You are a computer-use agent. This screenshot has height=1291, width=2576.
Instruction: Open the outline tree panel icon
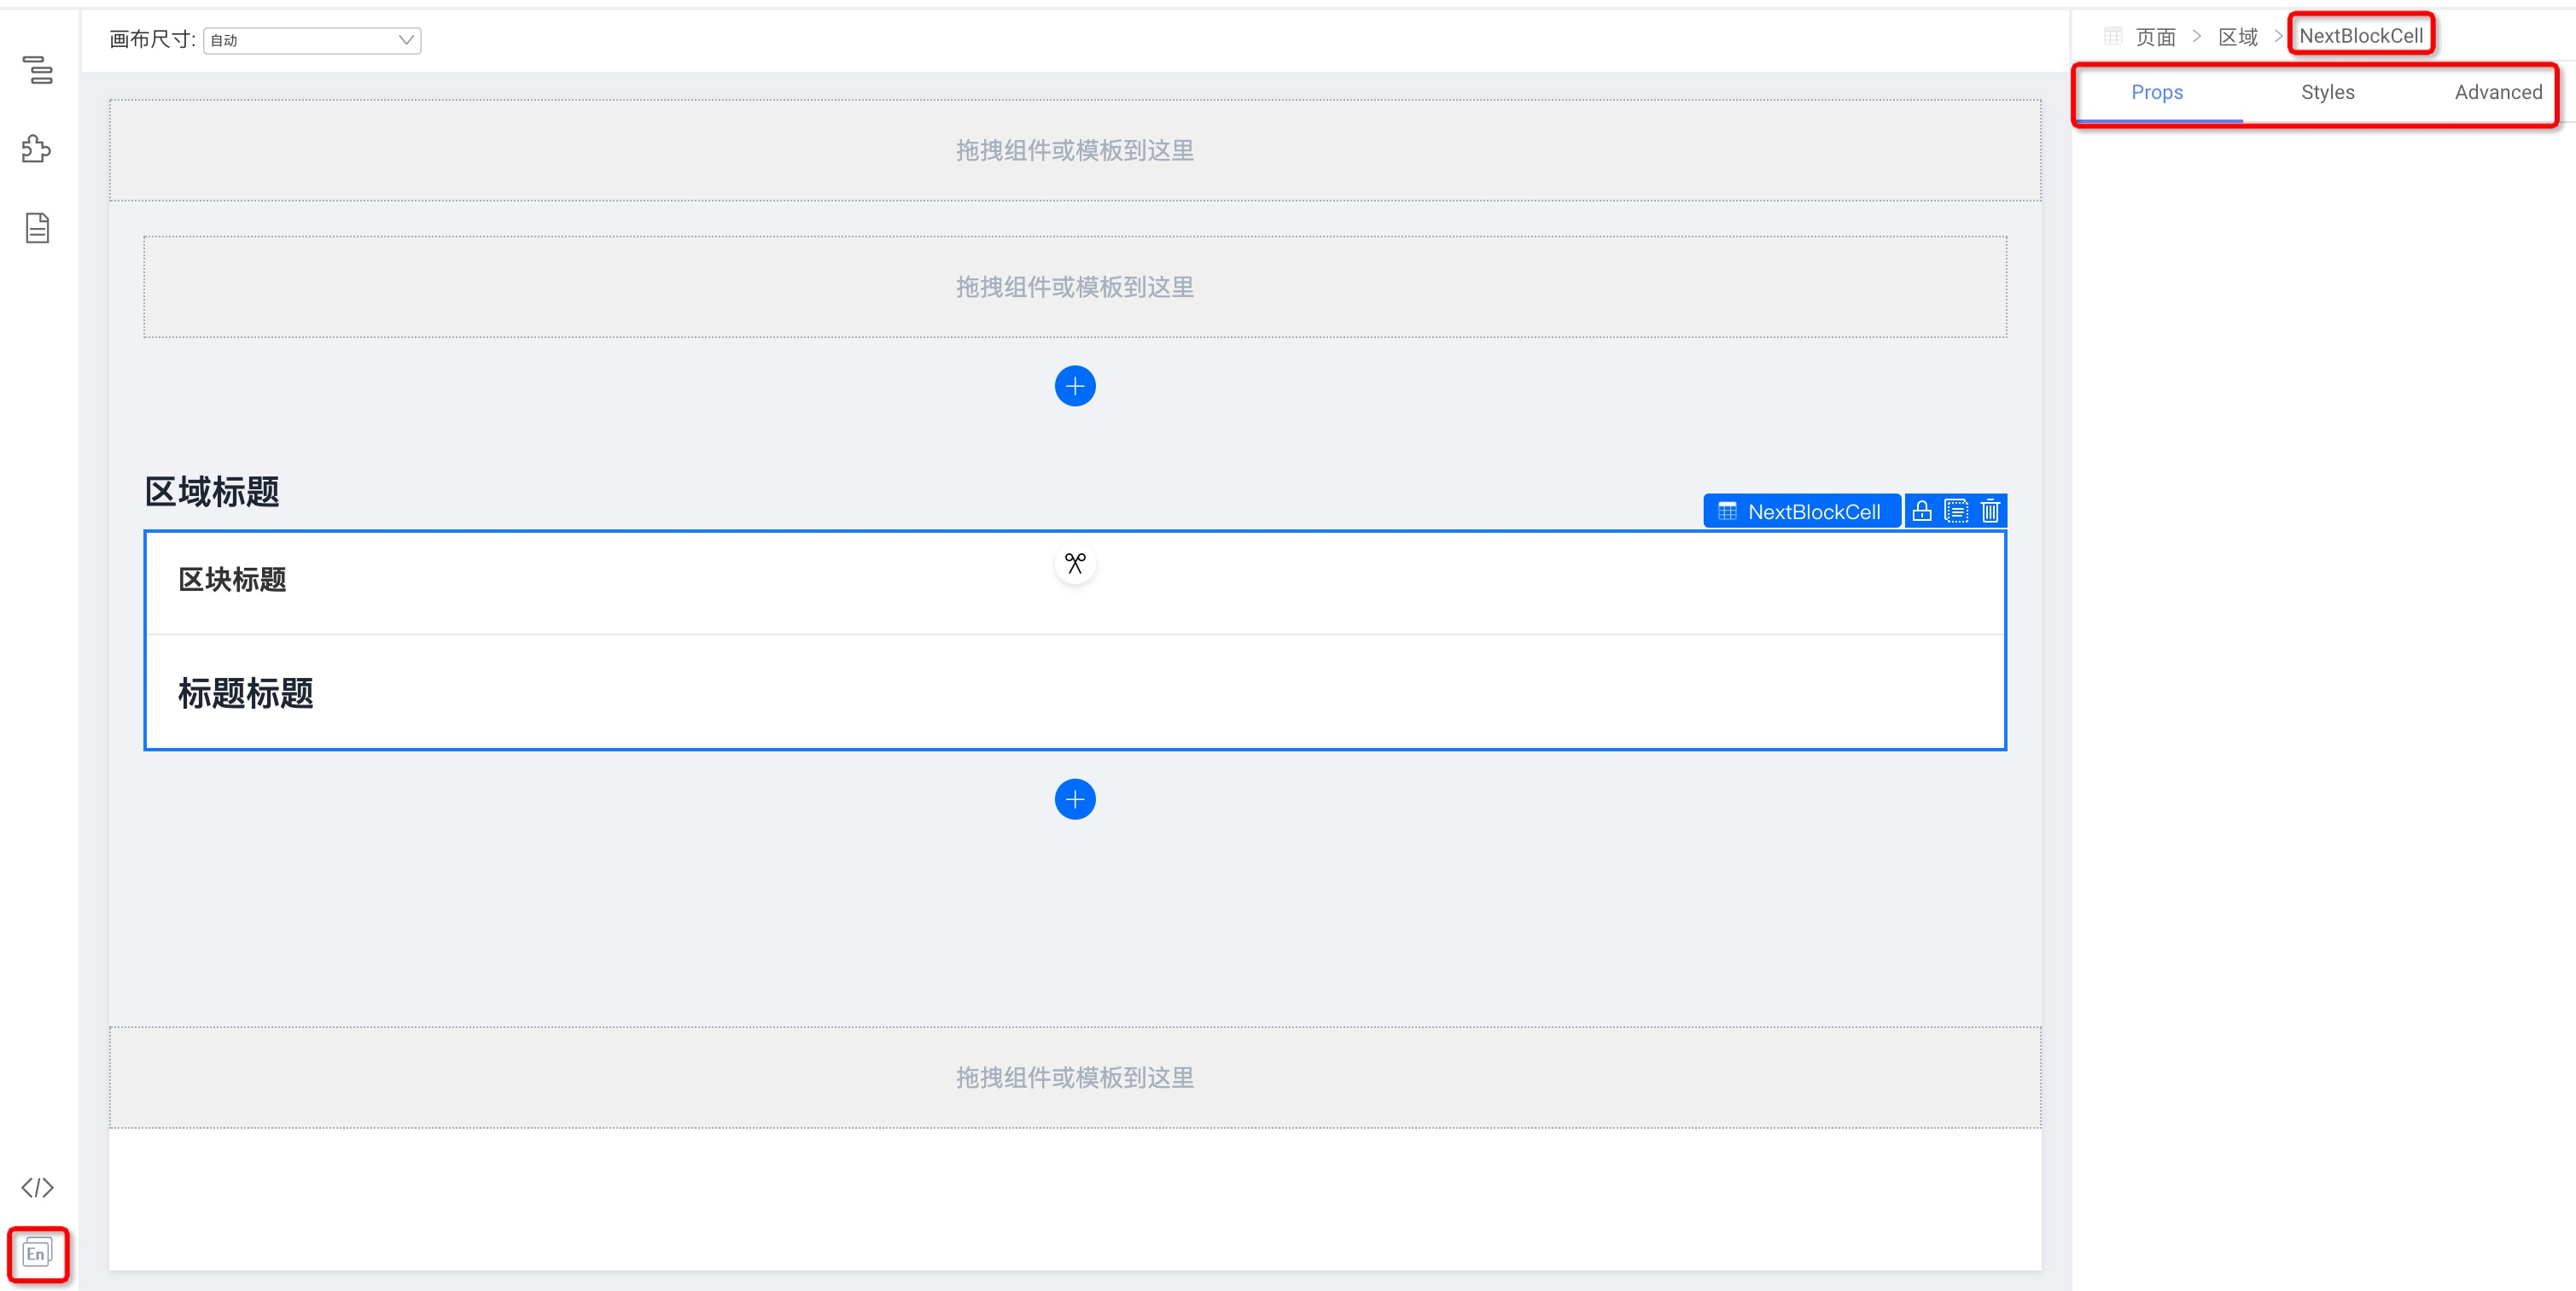[x=37, y=70]
